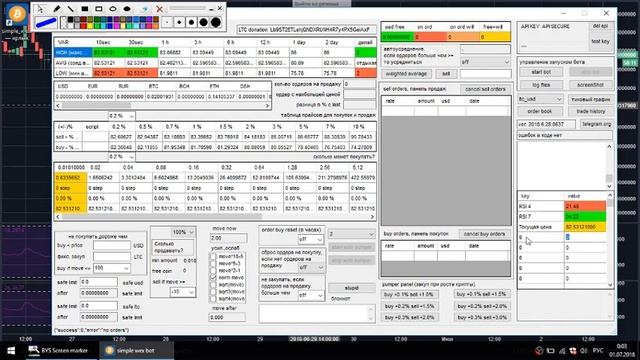Enable the sqrt(move) checkbox
Viewport: 640px width, 360px height.
pos(213,284)
